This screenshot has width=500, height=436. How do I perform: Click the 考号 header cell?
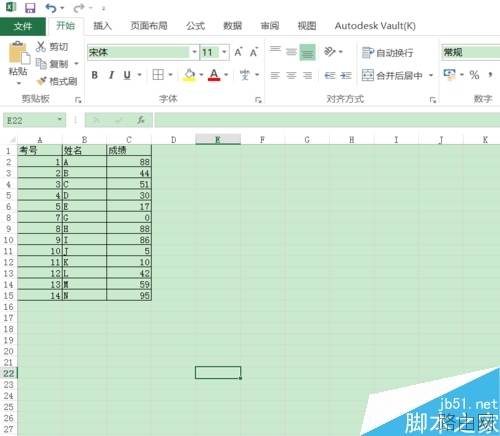coord(40,151)
